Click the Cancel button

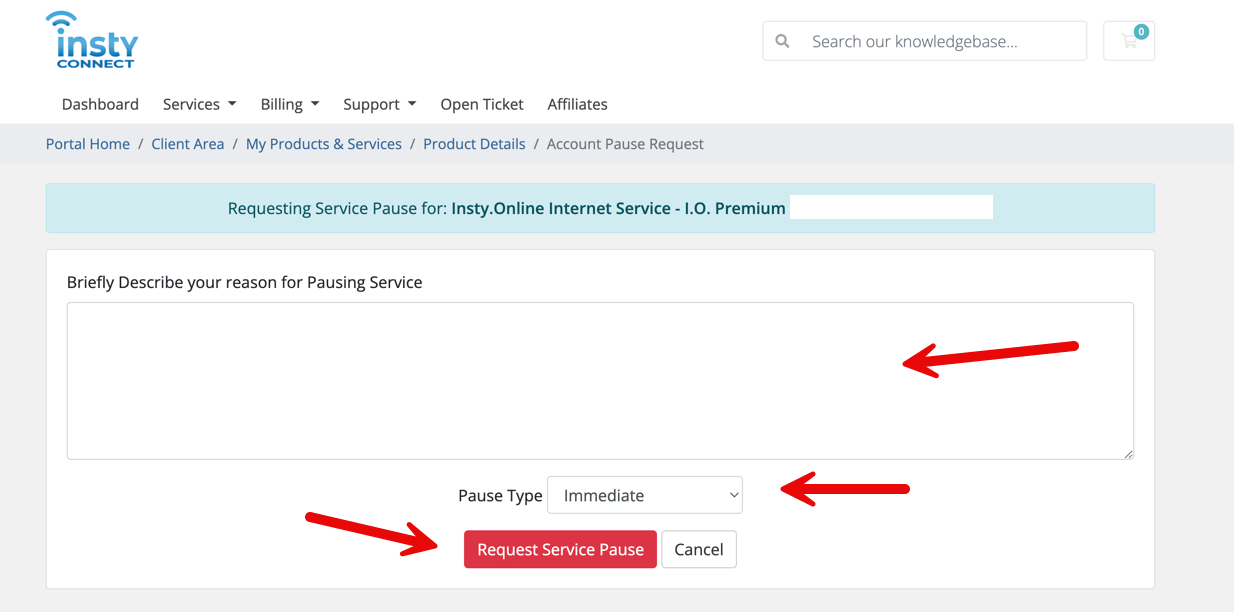coord(698,549)
